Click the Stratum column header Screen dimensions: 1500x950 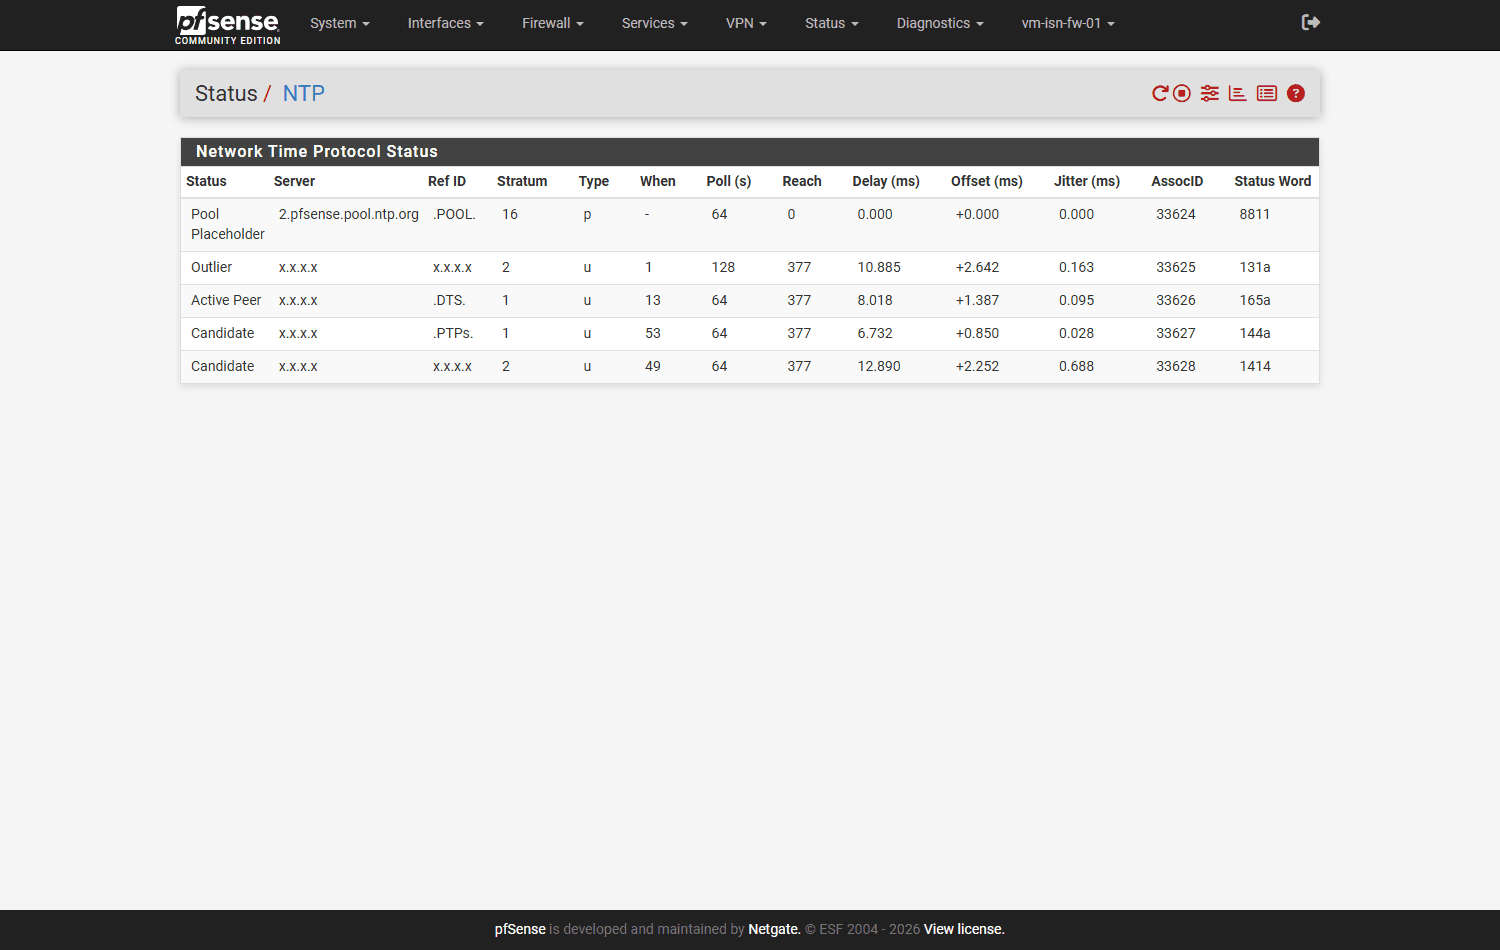pyautogui.click(x=522, y=181)
